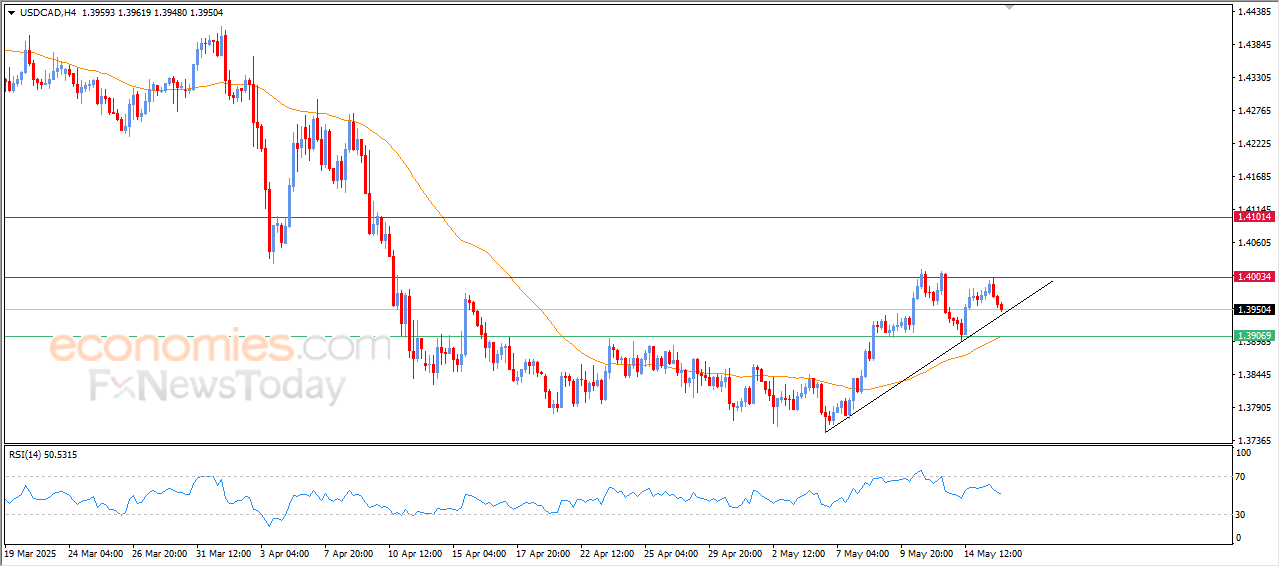Screen dimensions: 1280x567
Task: Select the red 1.41014 price label
Action: click(1254, 217)
